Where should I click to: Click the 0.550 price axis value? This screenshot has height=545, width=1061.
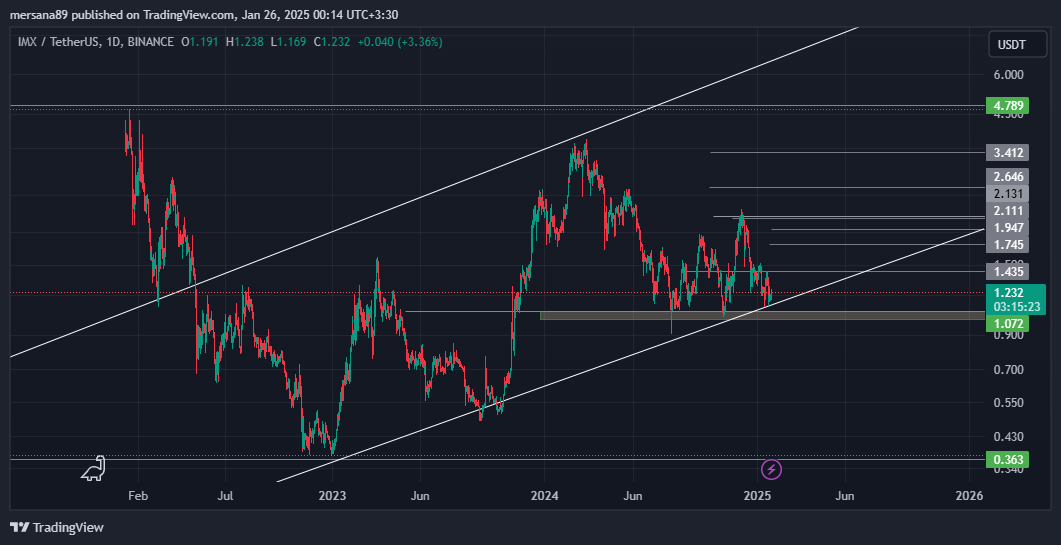[x=1008, y=403]
